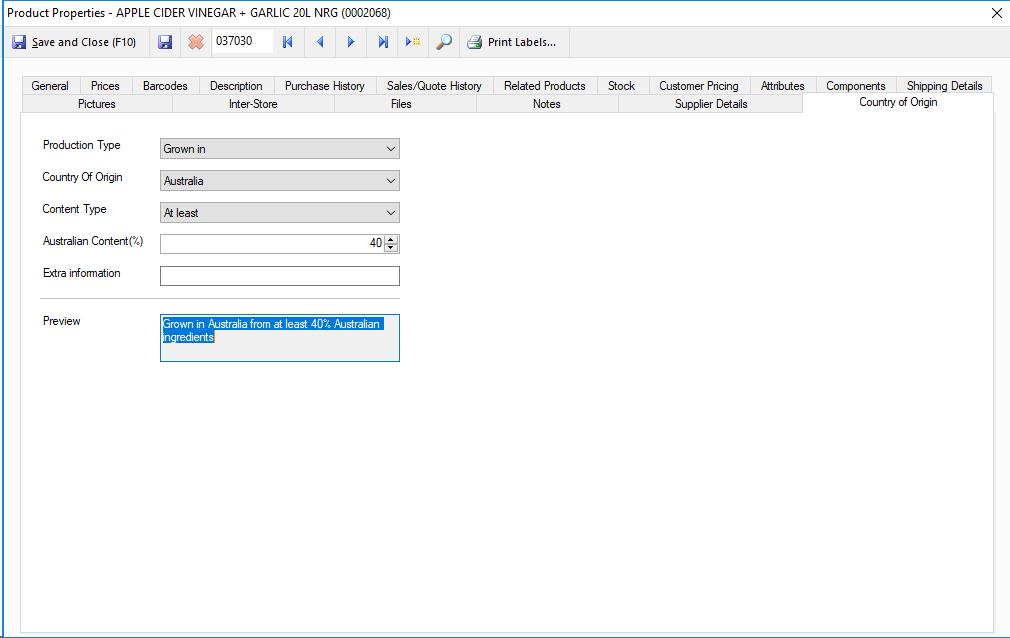This screenshot has width=1010, height=638.
Task: Save the product using floppy disk icon
Action: tap(165, 43)
